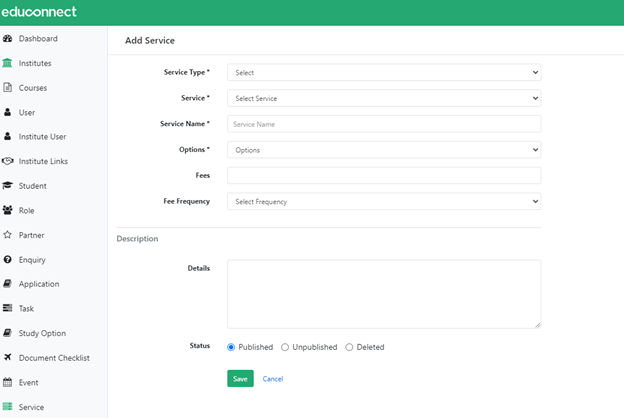Click the Study Option book icon

tap(7, 333)
